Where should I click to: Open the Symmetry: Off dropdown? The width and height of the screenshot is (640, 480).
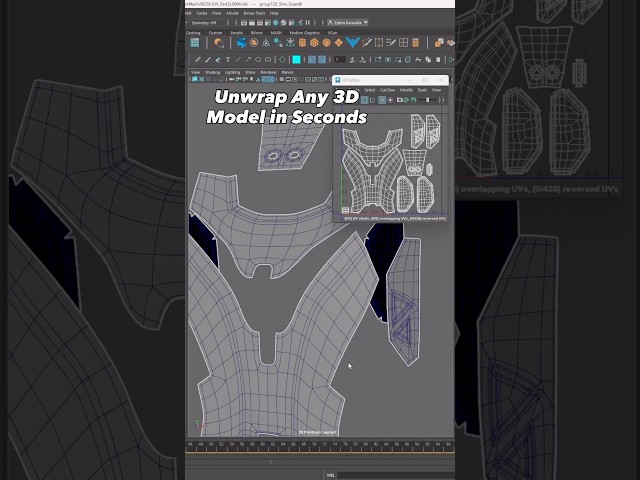coord(208,22)
